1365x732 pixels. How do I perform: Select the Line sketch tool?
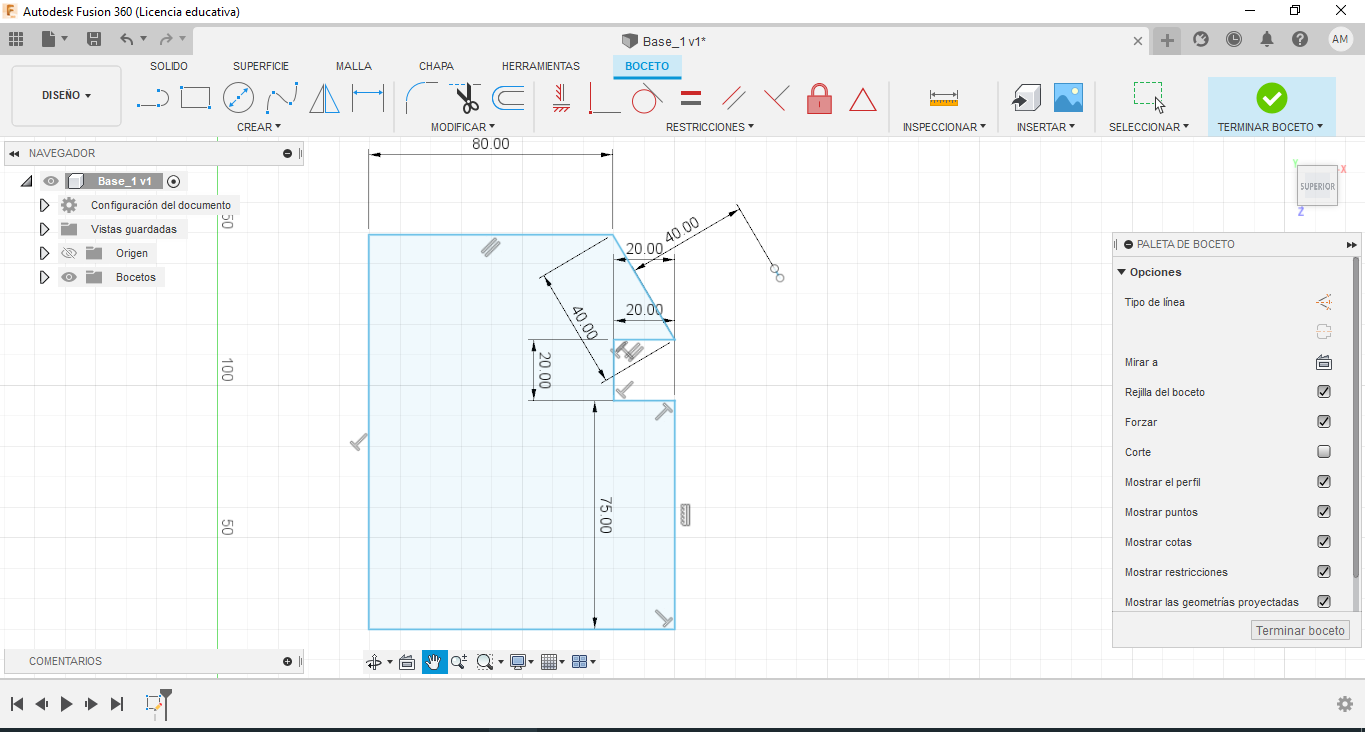click(x=152, y=98)
